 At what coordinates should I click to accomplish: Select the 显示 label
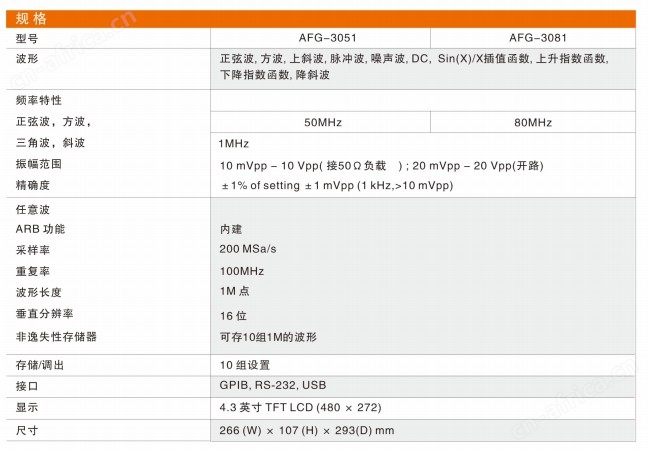tap(27, 407)
